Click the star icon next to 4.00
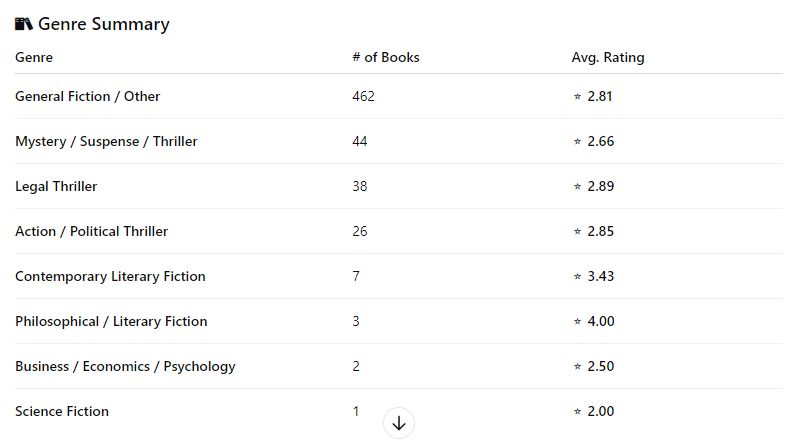This screenshot has height=445, width=789. [577, 322]
